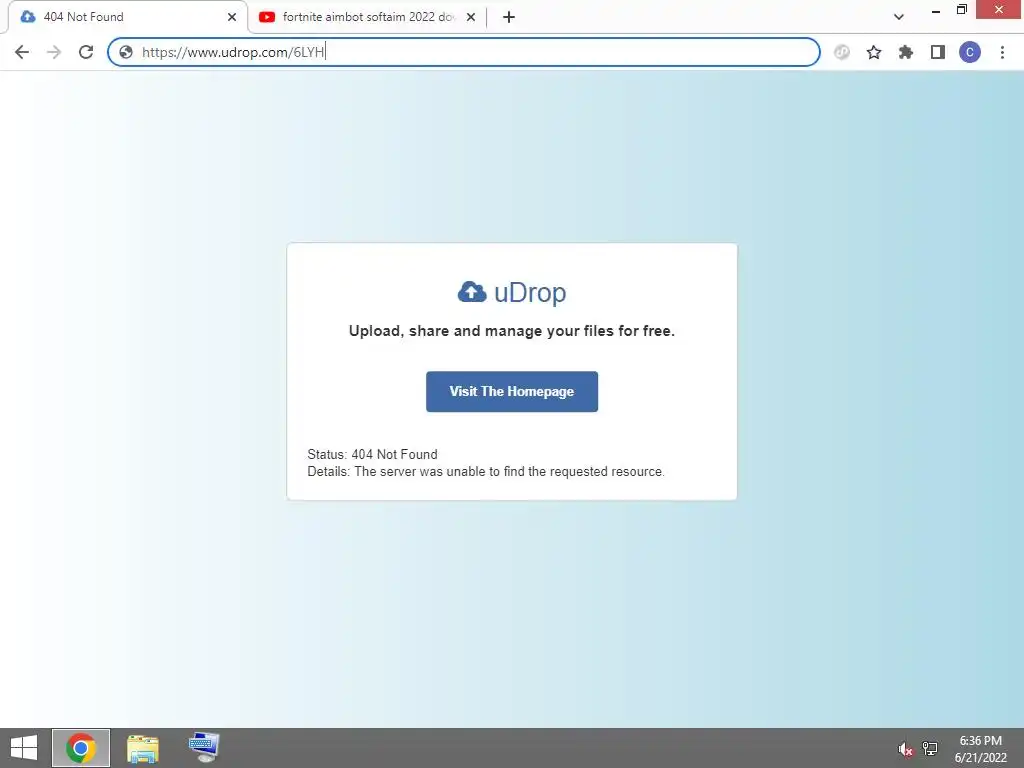This screenshot has width=1024, height=768.
Task: Click the muted volume tray icon
Action: pyautogui.click(x=905, y=749)
